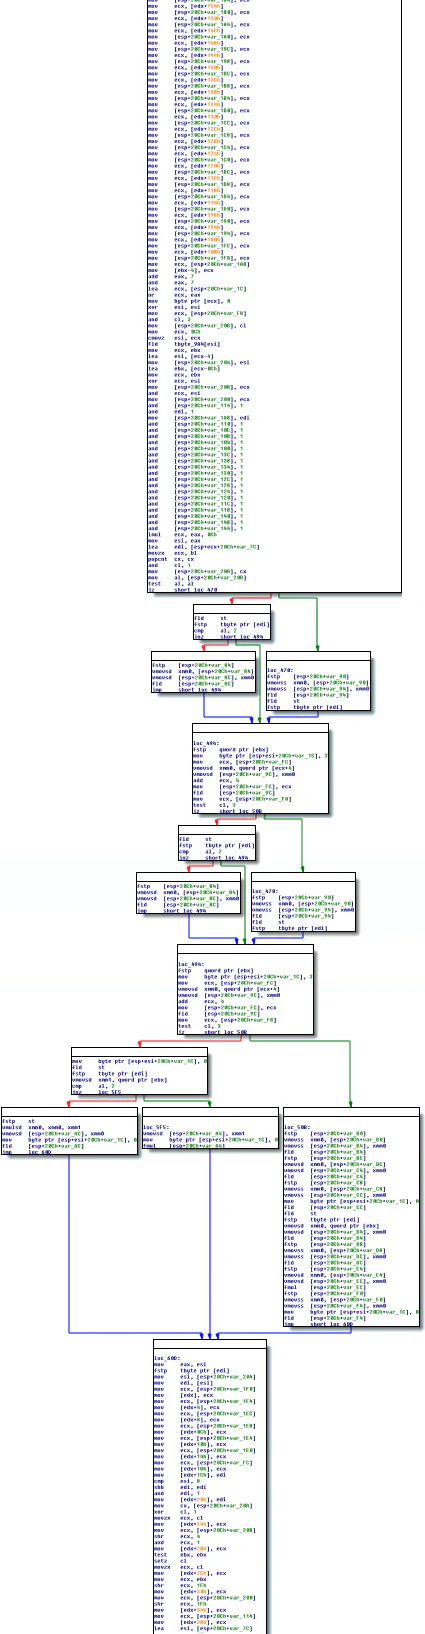Image resolution: width=425 pixels, height=1634 pixels.
Task: Select the 'jmp short loc_60D' line in loc_500 block
Action: 318,1325
